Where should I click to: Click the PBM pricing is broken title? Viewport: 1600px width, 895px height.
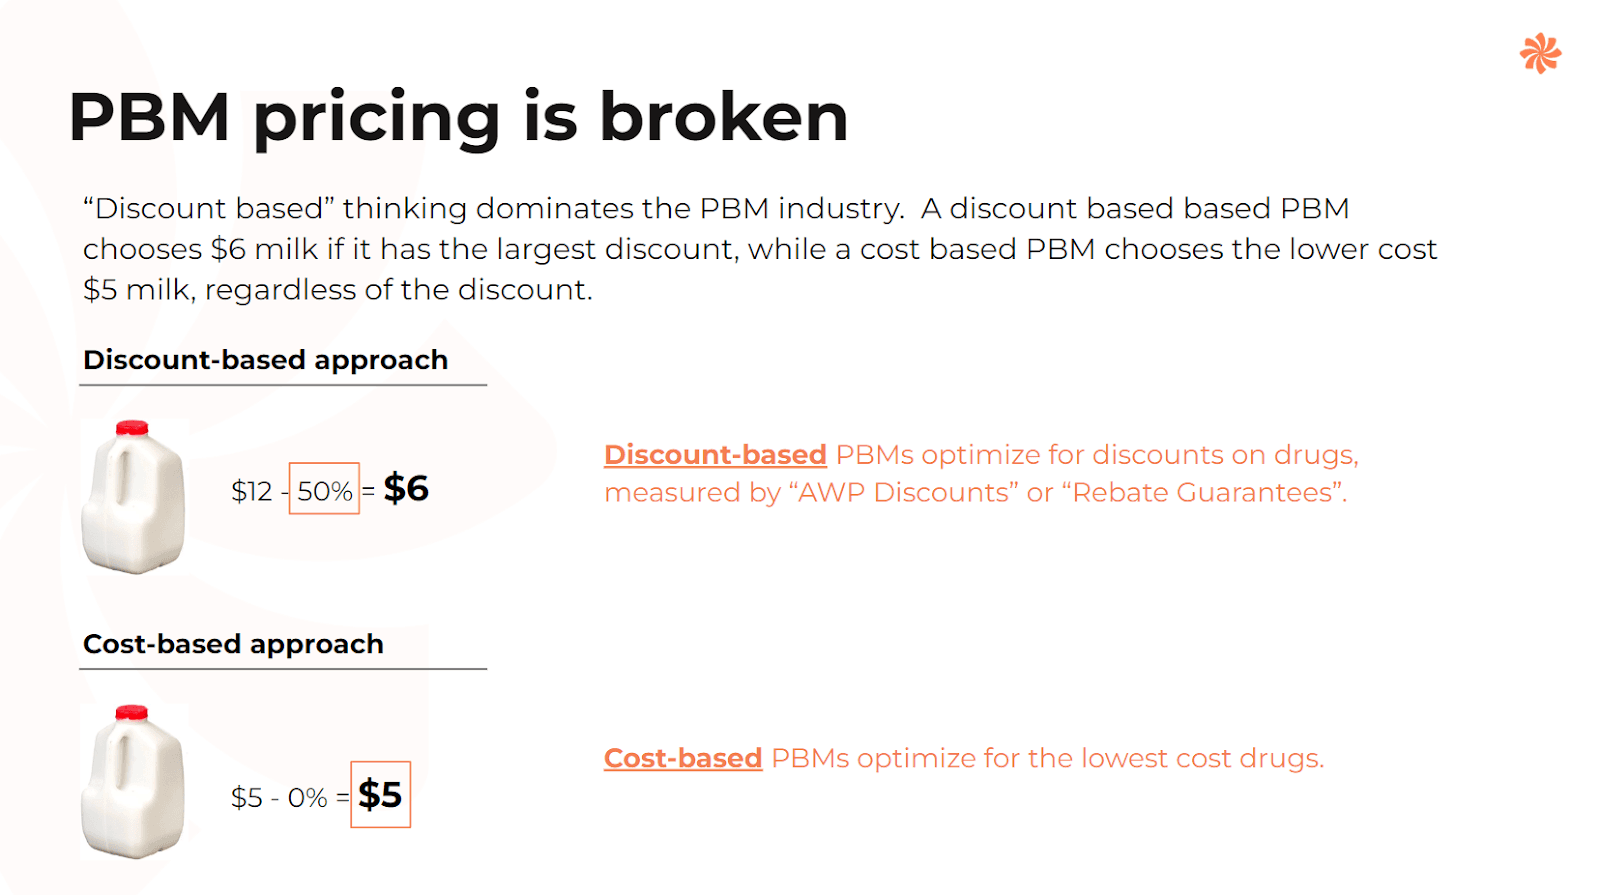click(458, 118)
